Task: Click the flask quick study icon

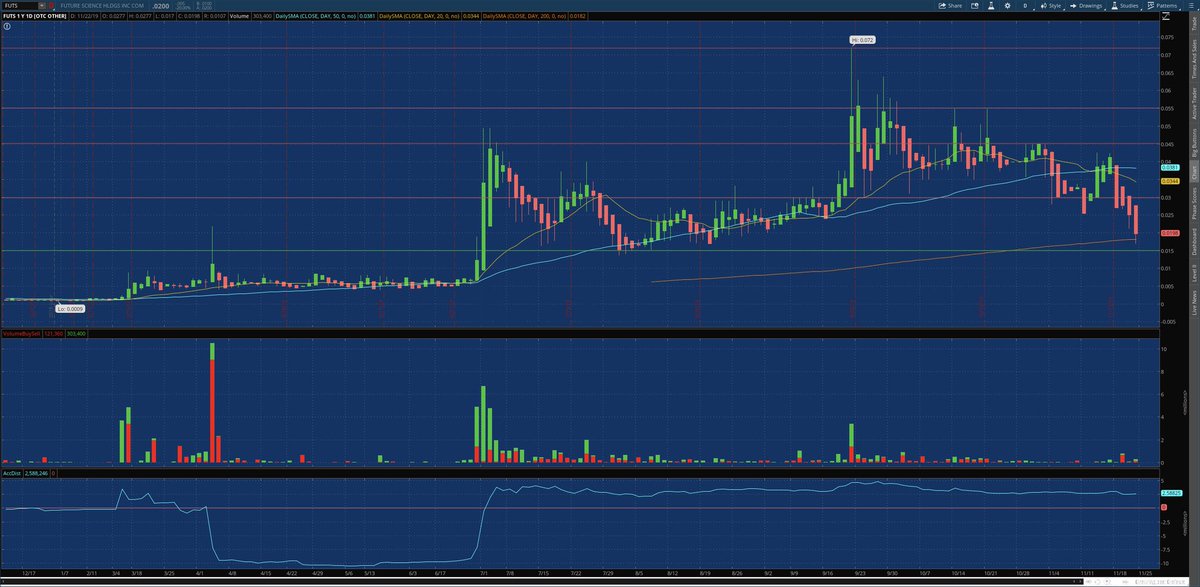Action: (x=991, y=5)
